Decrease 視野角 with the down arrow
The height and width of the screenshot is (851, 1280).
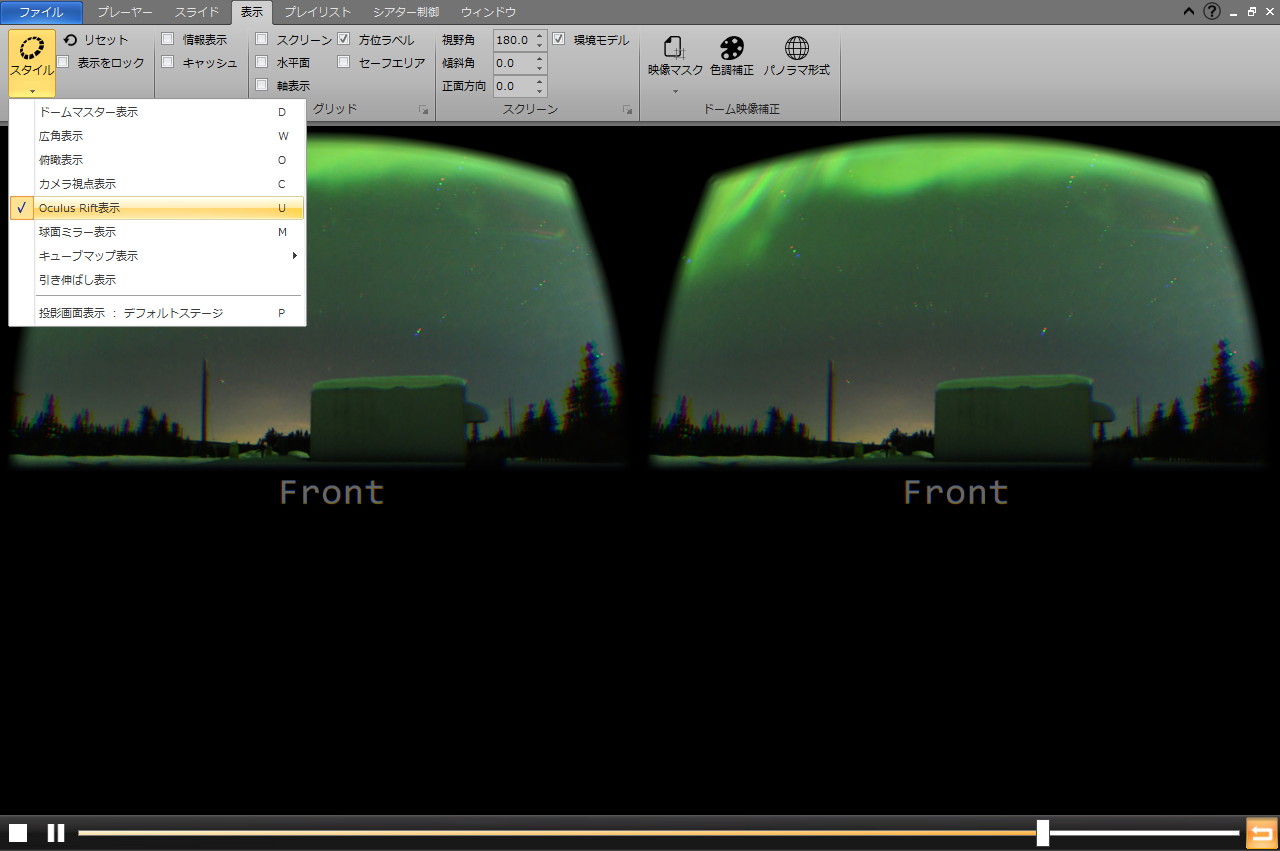(540, 45)
